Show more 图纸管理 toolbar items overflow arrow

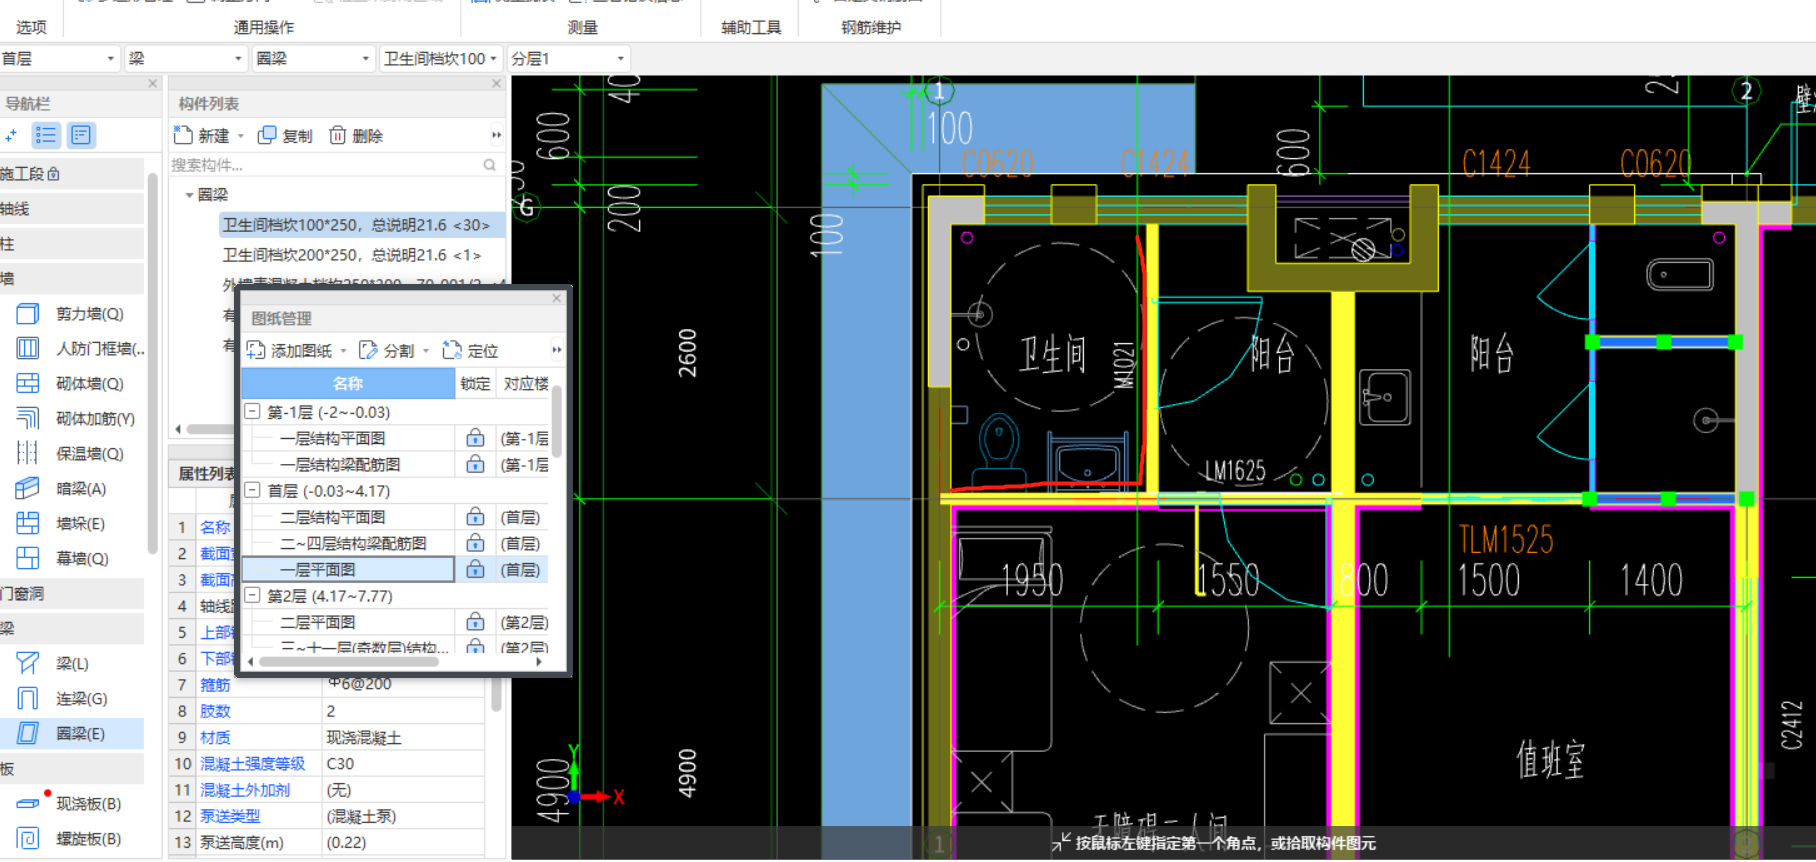coord(557,350)
